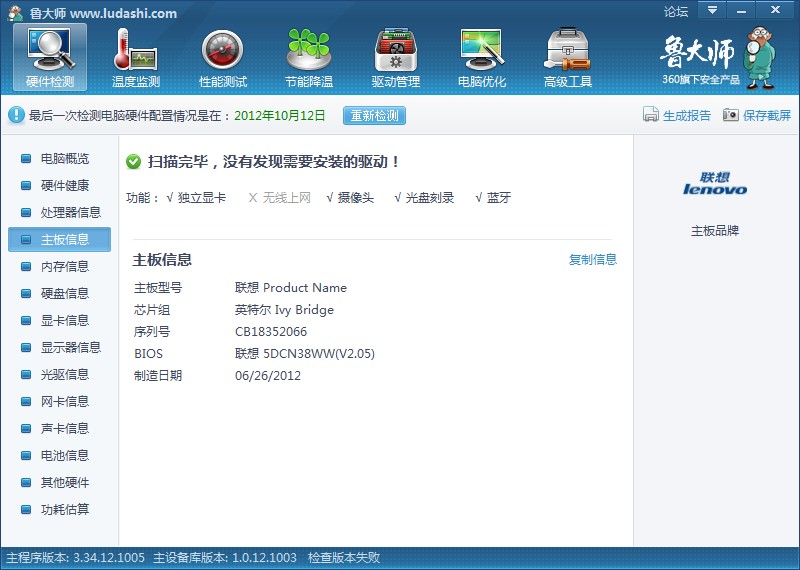Click the 主板品牌 label under the logo
The width and height of the screenshot is (800, 570).
coord(715,231)
